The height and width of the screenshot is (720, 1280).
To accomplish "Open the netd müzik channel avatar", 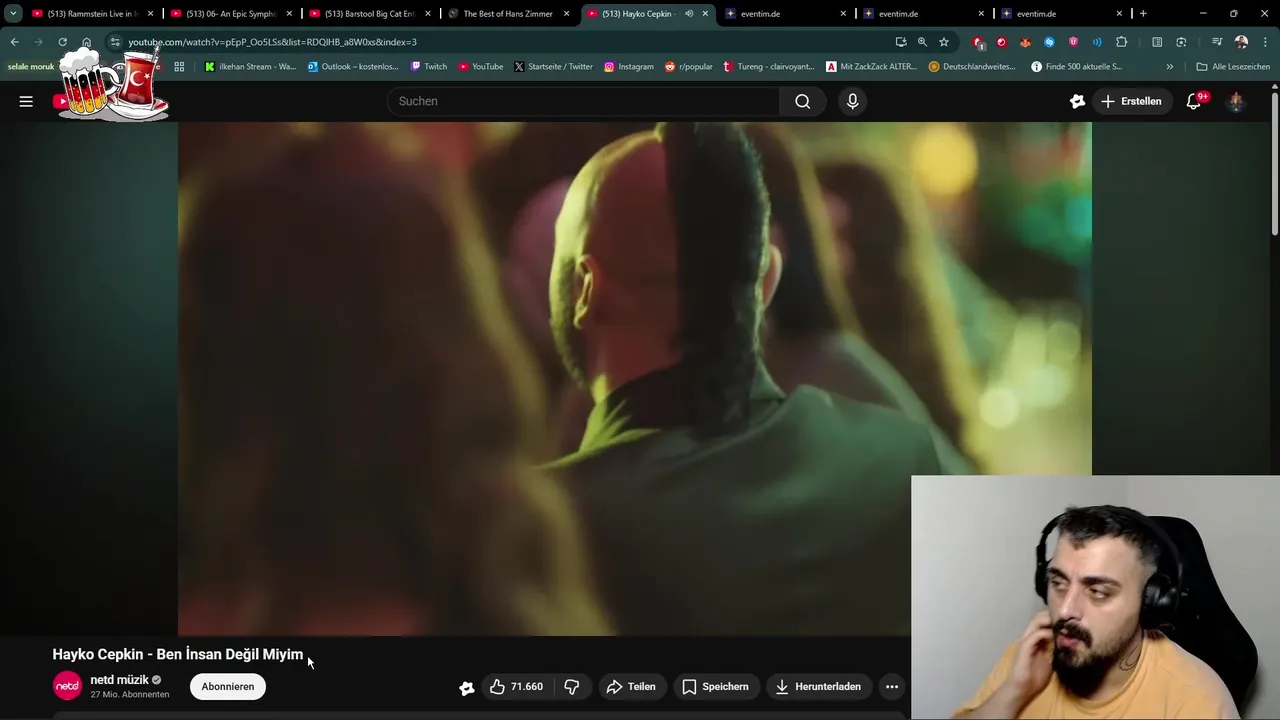I will pyautogui.click(x=67, y=686).
